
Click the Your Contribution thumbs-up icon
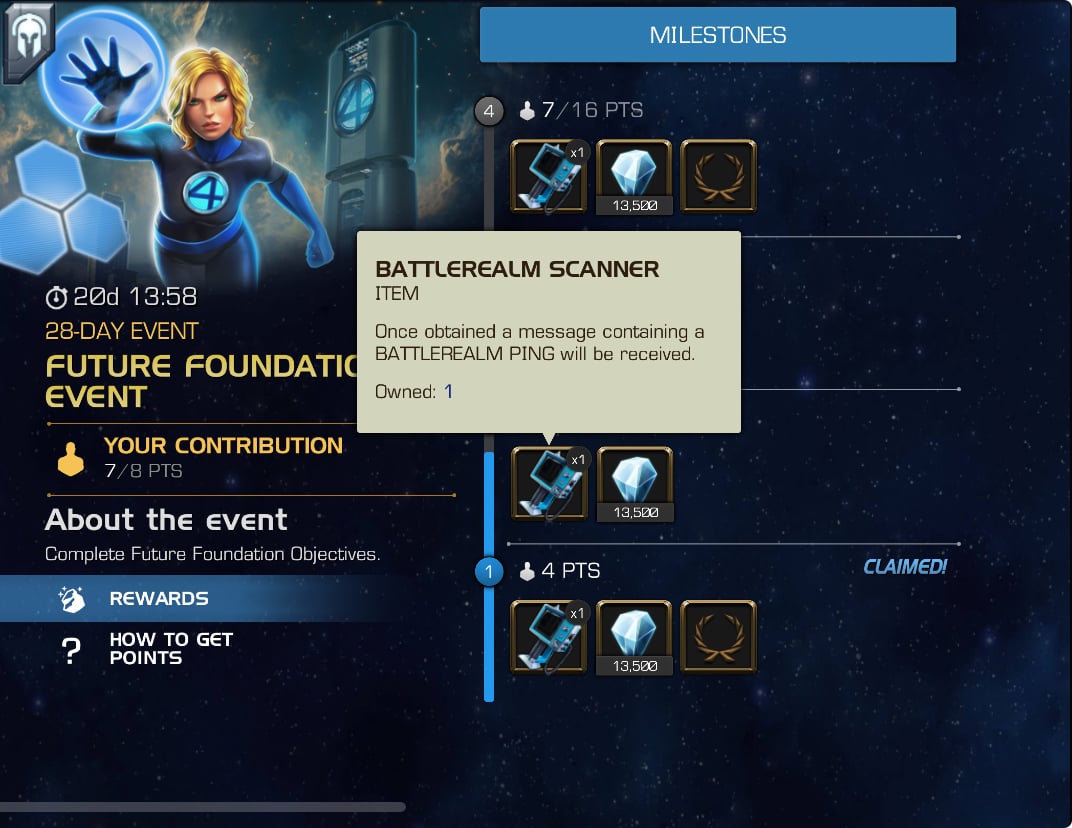pos(70,459)
